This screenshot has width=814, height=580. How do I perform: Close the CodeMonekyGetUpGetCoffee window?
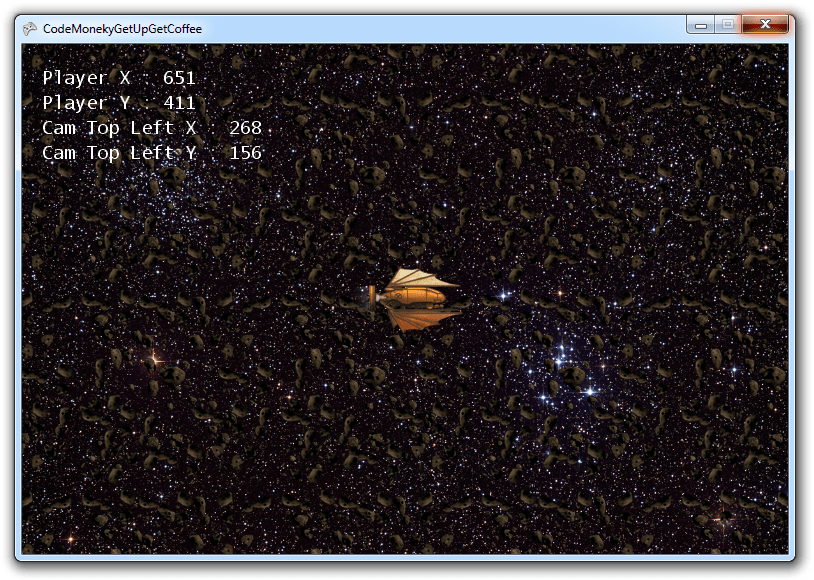point(765,24)
